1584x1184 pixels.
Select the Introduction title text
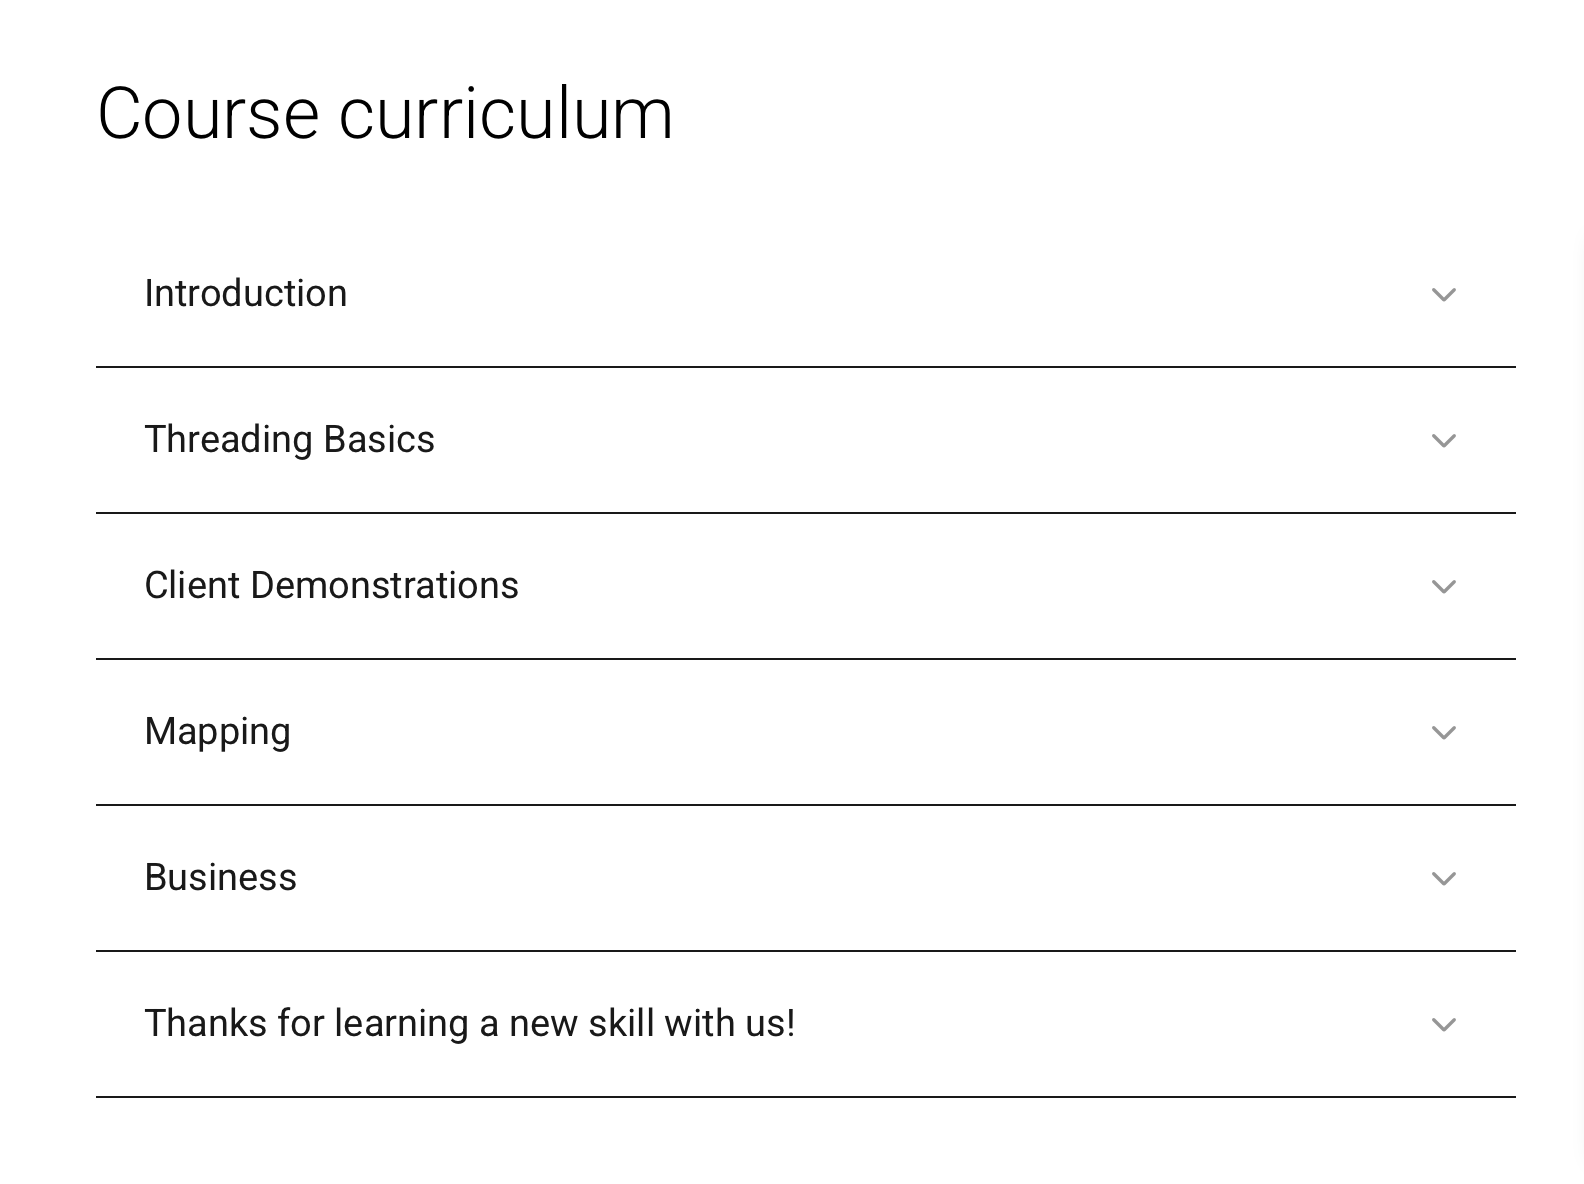click(246, 294)
